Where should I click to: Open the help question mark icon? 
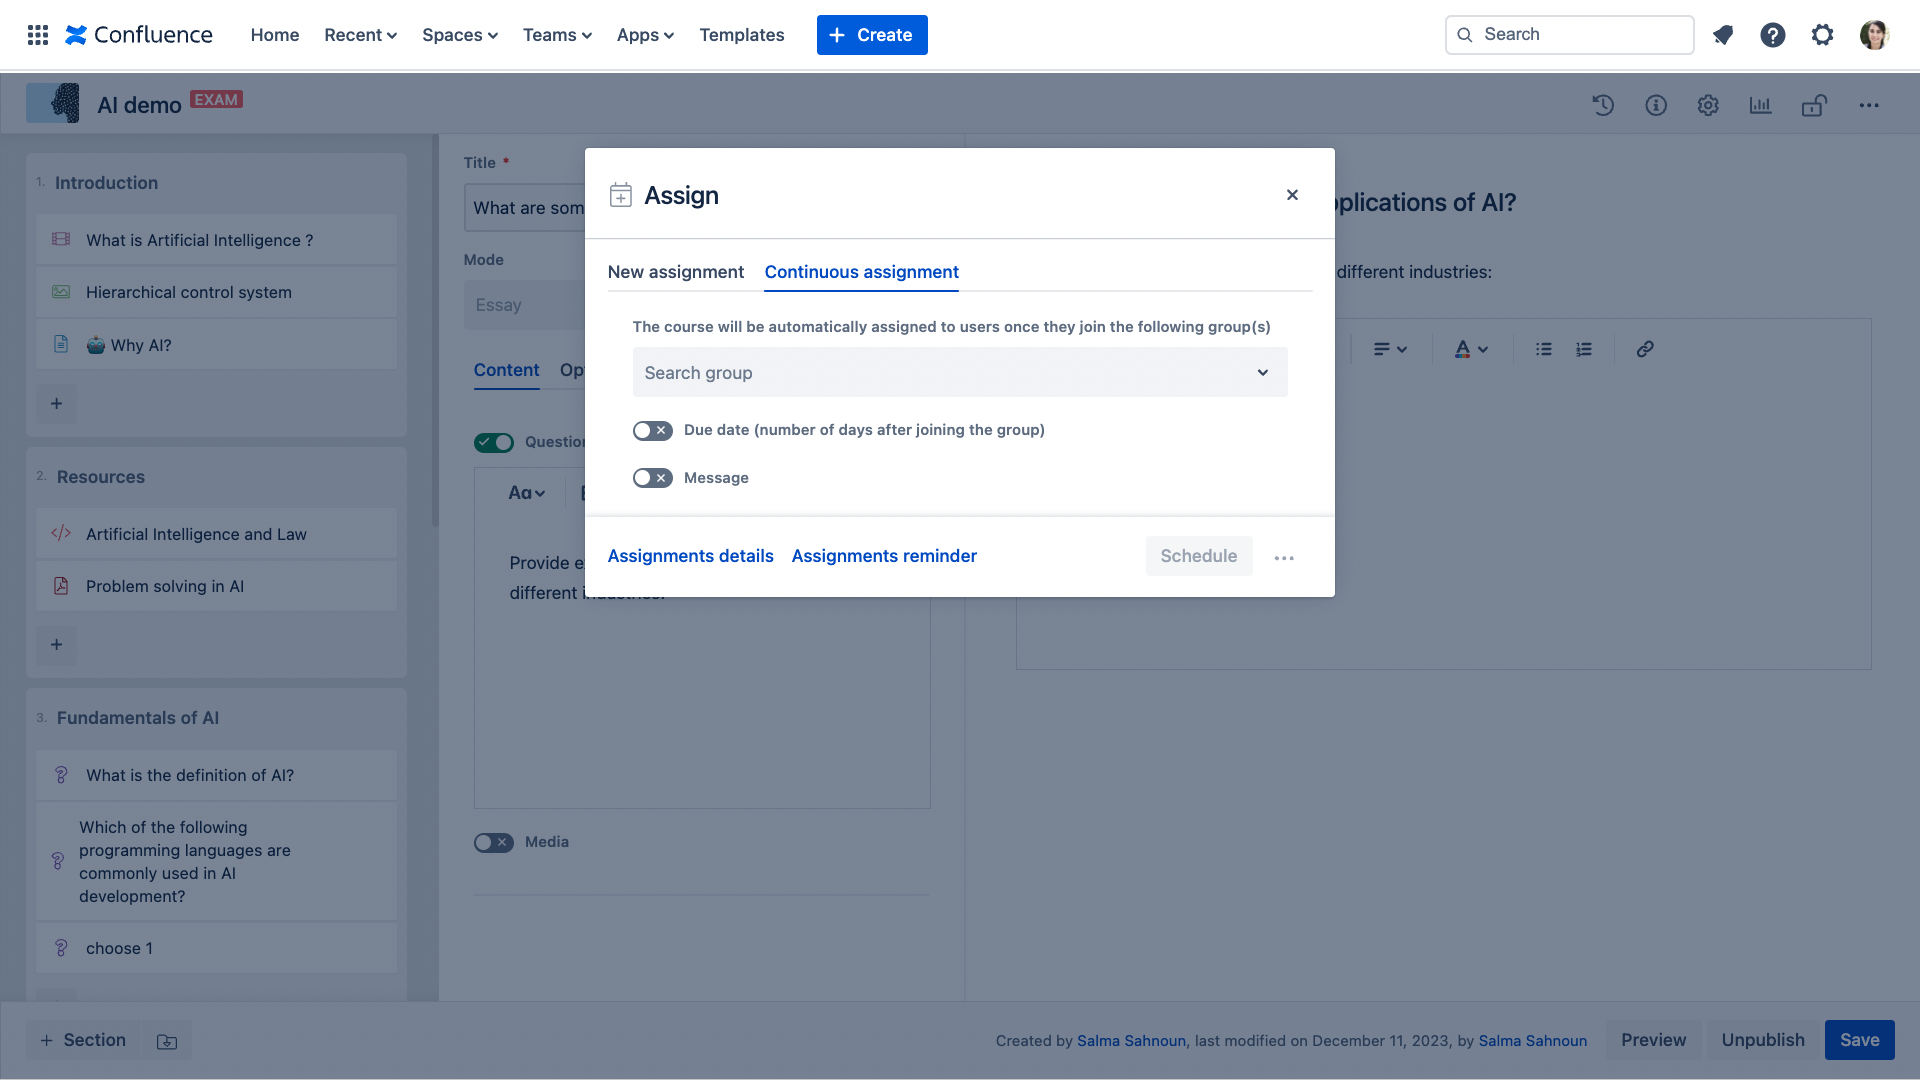pos(1773,35)
